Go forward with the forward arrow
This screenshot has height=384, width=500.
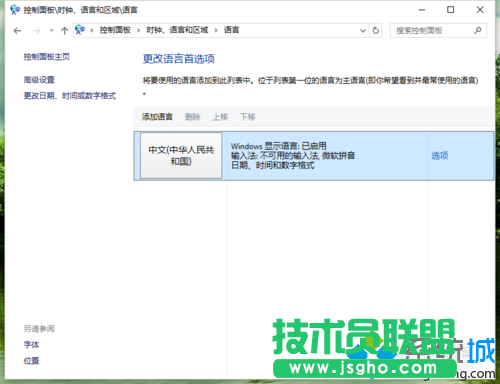[36, 31]
